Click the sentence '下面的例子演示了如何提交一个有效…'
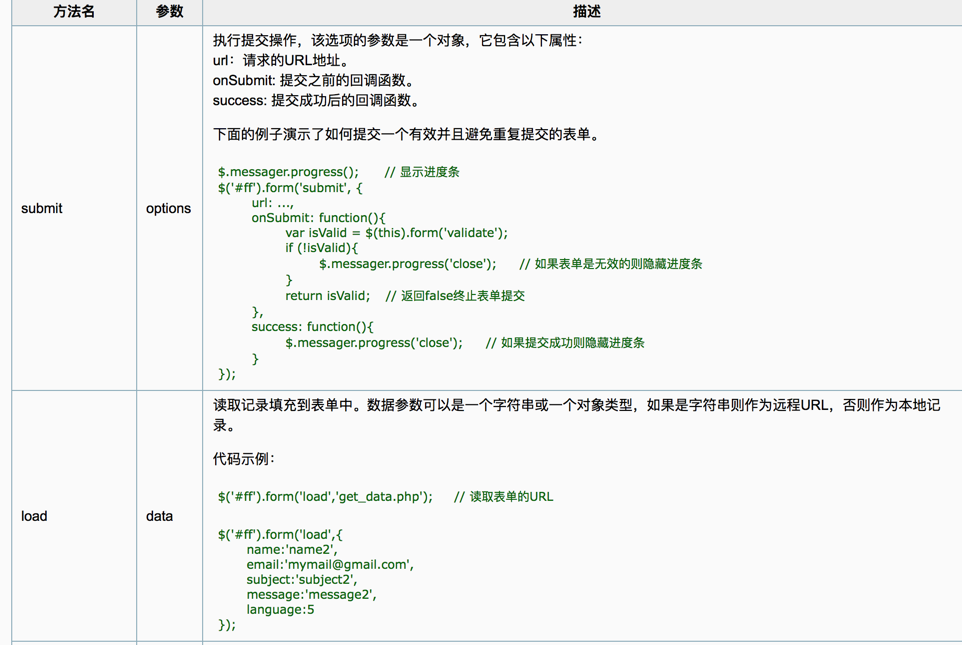This screenshot has width=962, height=645. [408, 134]
